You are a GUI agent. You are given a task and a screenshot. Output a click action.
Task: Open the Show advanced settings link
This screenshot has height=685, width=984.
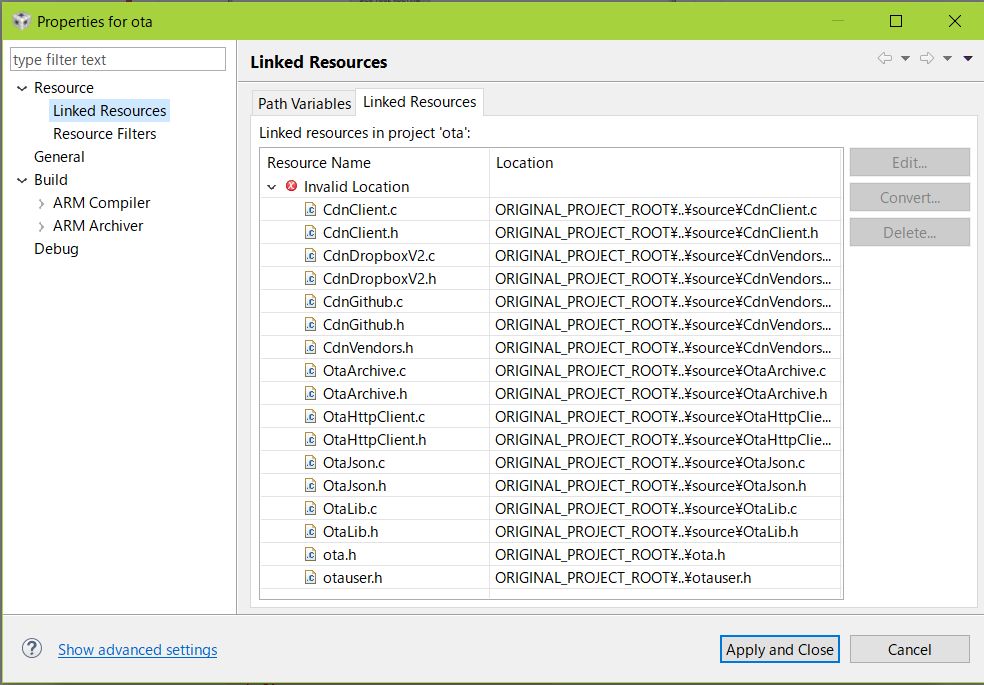coord(137,650)
